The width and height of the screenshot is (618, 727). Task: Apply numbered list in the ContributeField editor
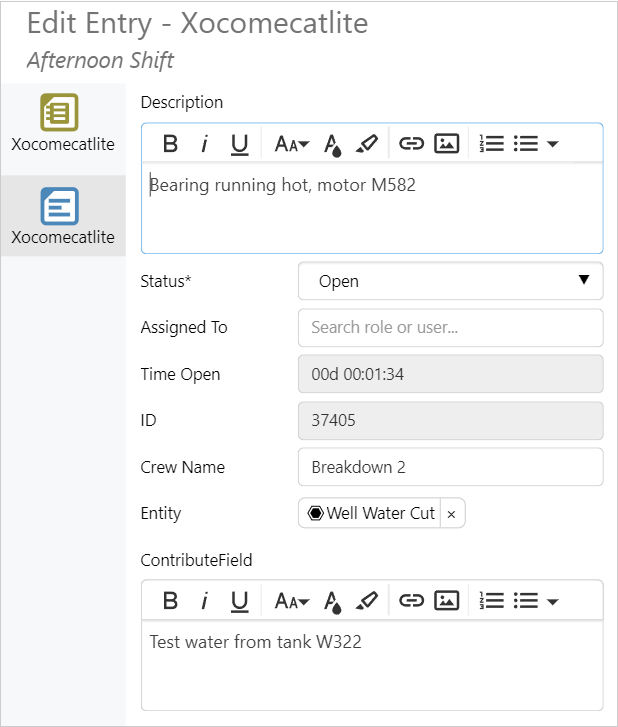pyautogui.click(x=492, y=601)
